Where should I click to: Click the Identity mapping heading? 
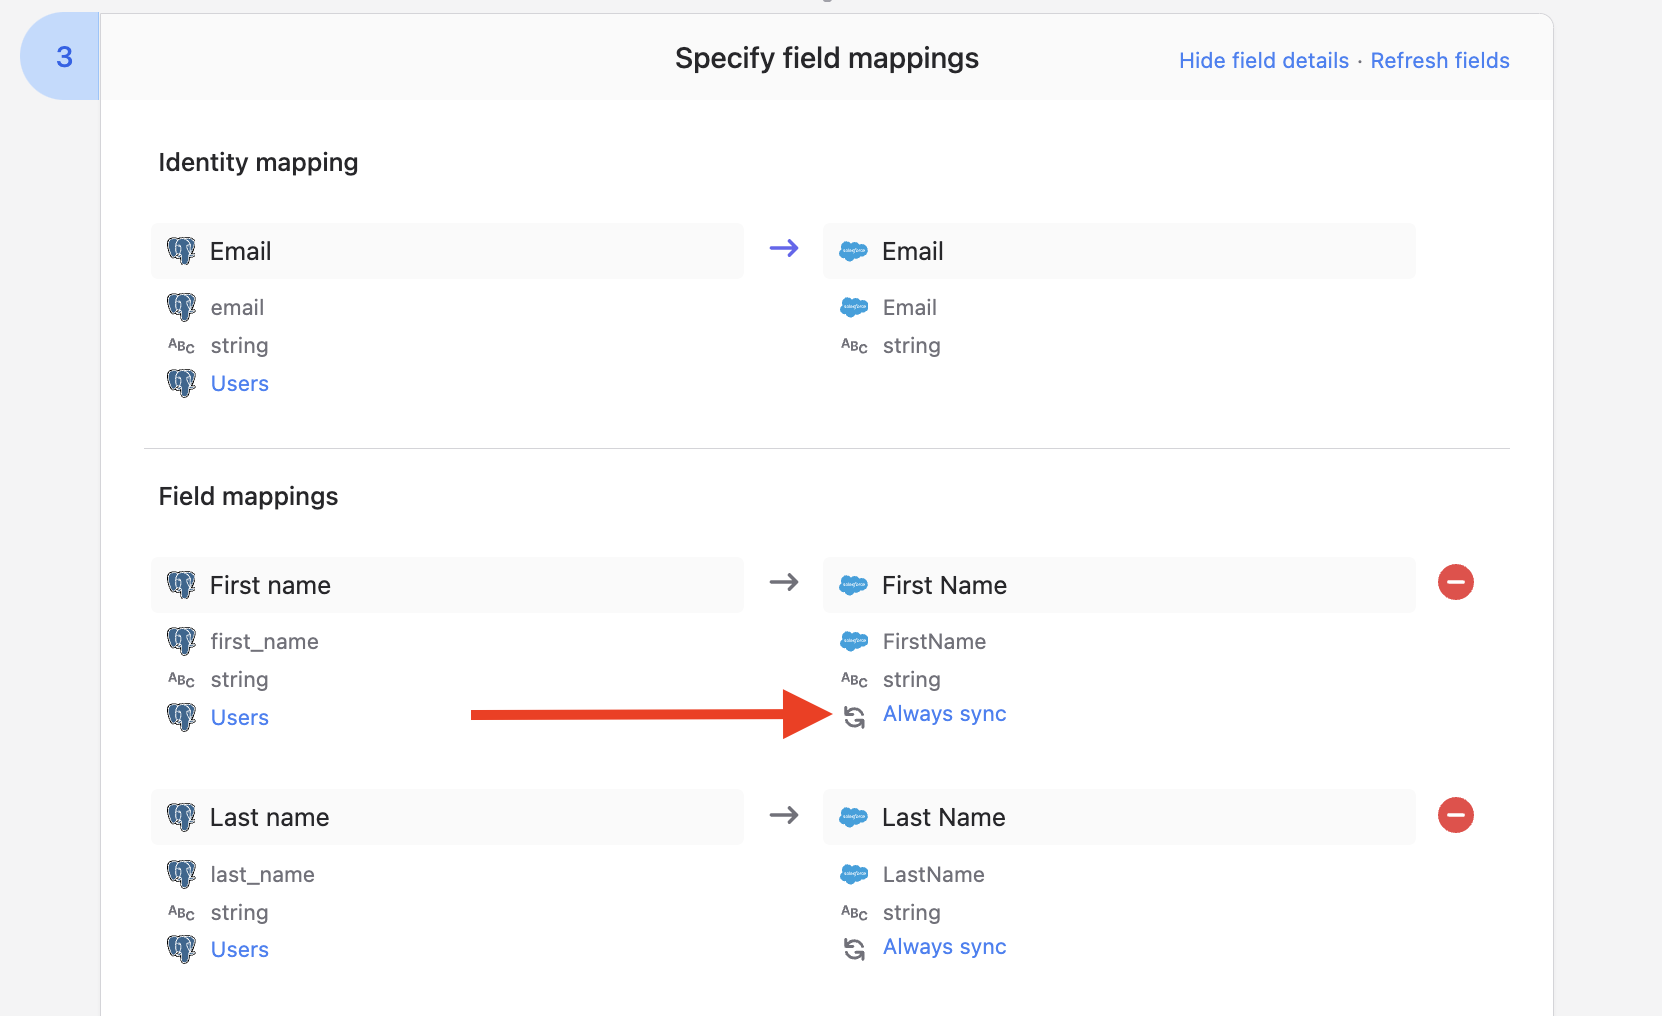[258, 162]
